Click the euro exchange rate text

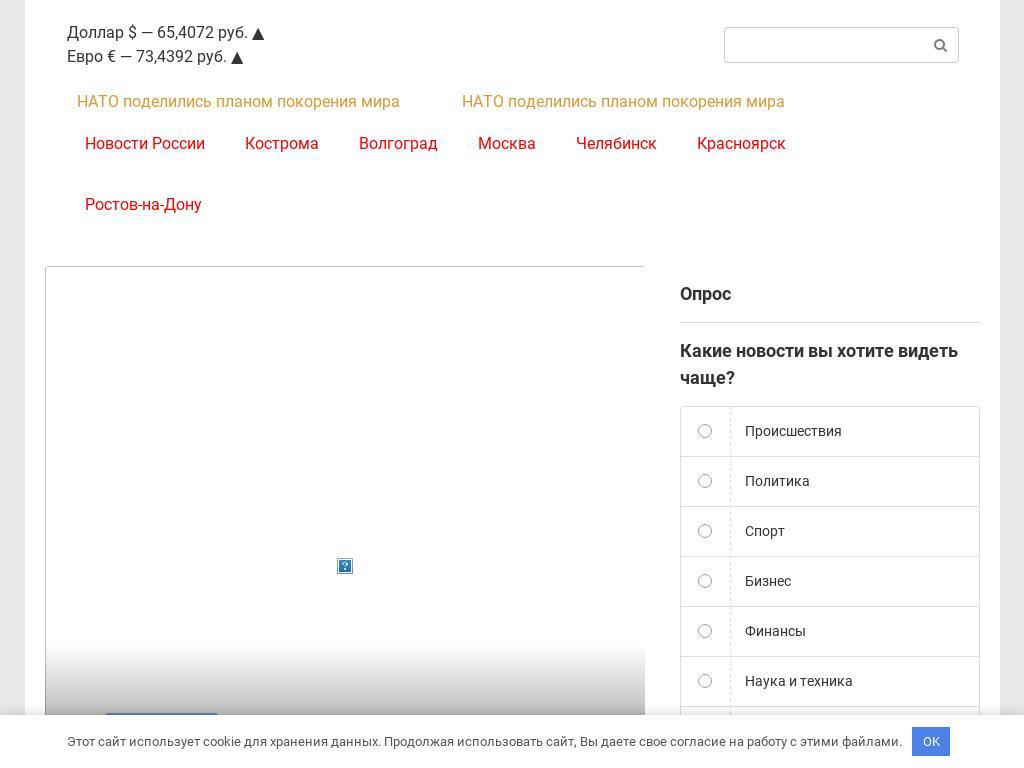point(155,57)
